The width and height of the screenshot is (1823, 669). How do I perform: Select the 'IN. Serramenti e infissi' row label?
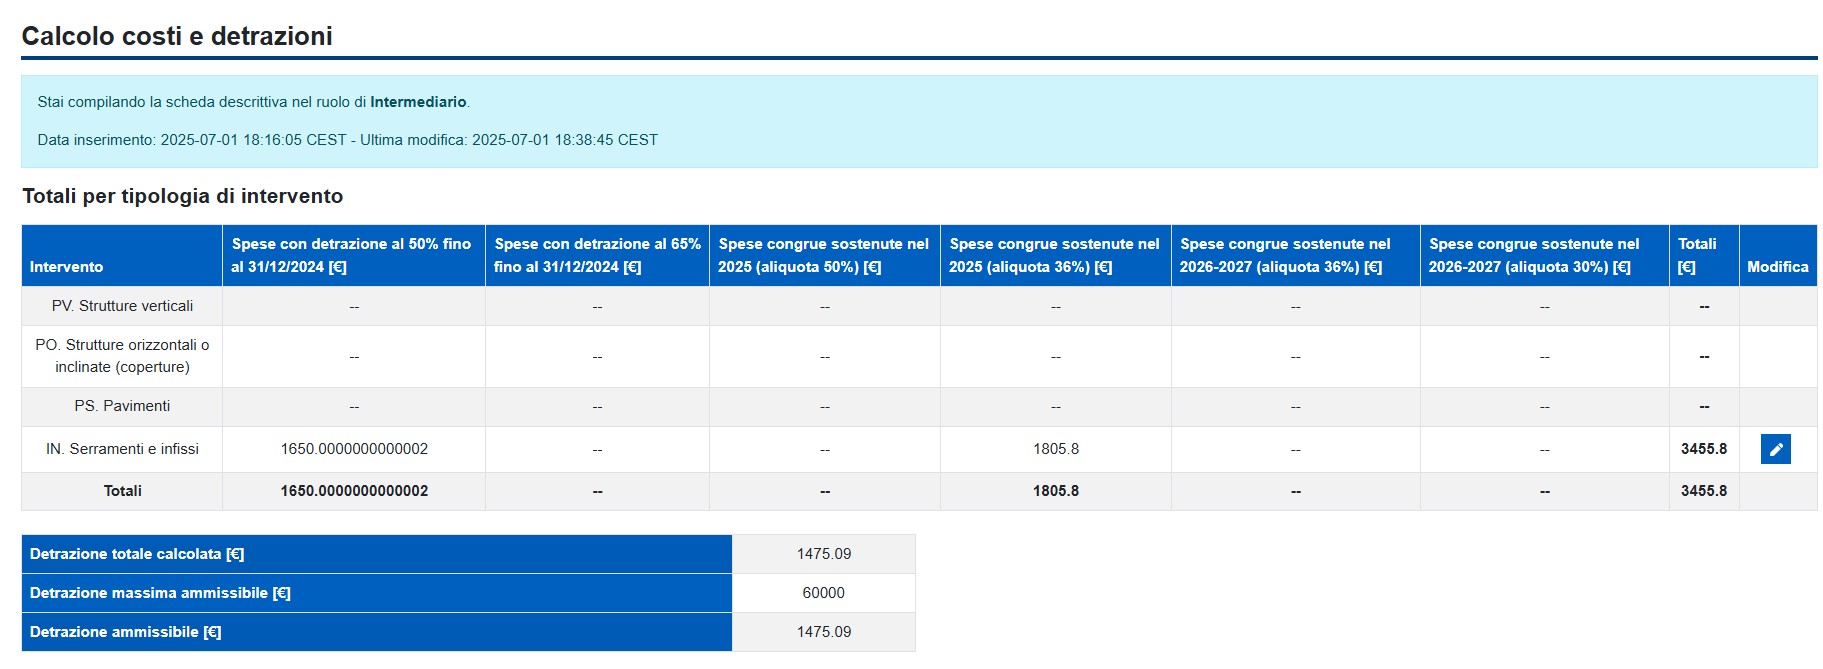[122, 449]
